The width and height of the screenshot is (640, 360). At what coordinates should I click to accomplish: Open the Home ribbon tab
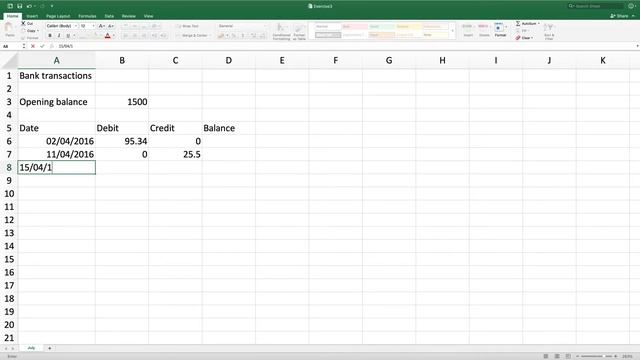[x=12, y=16]
